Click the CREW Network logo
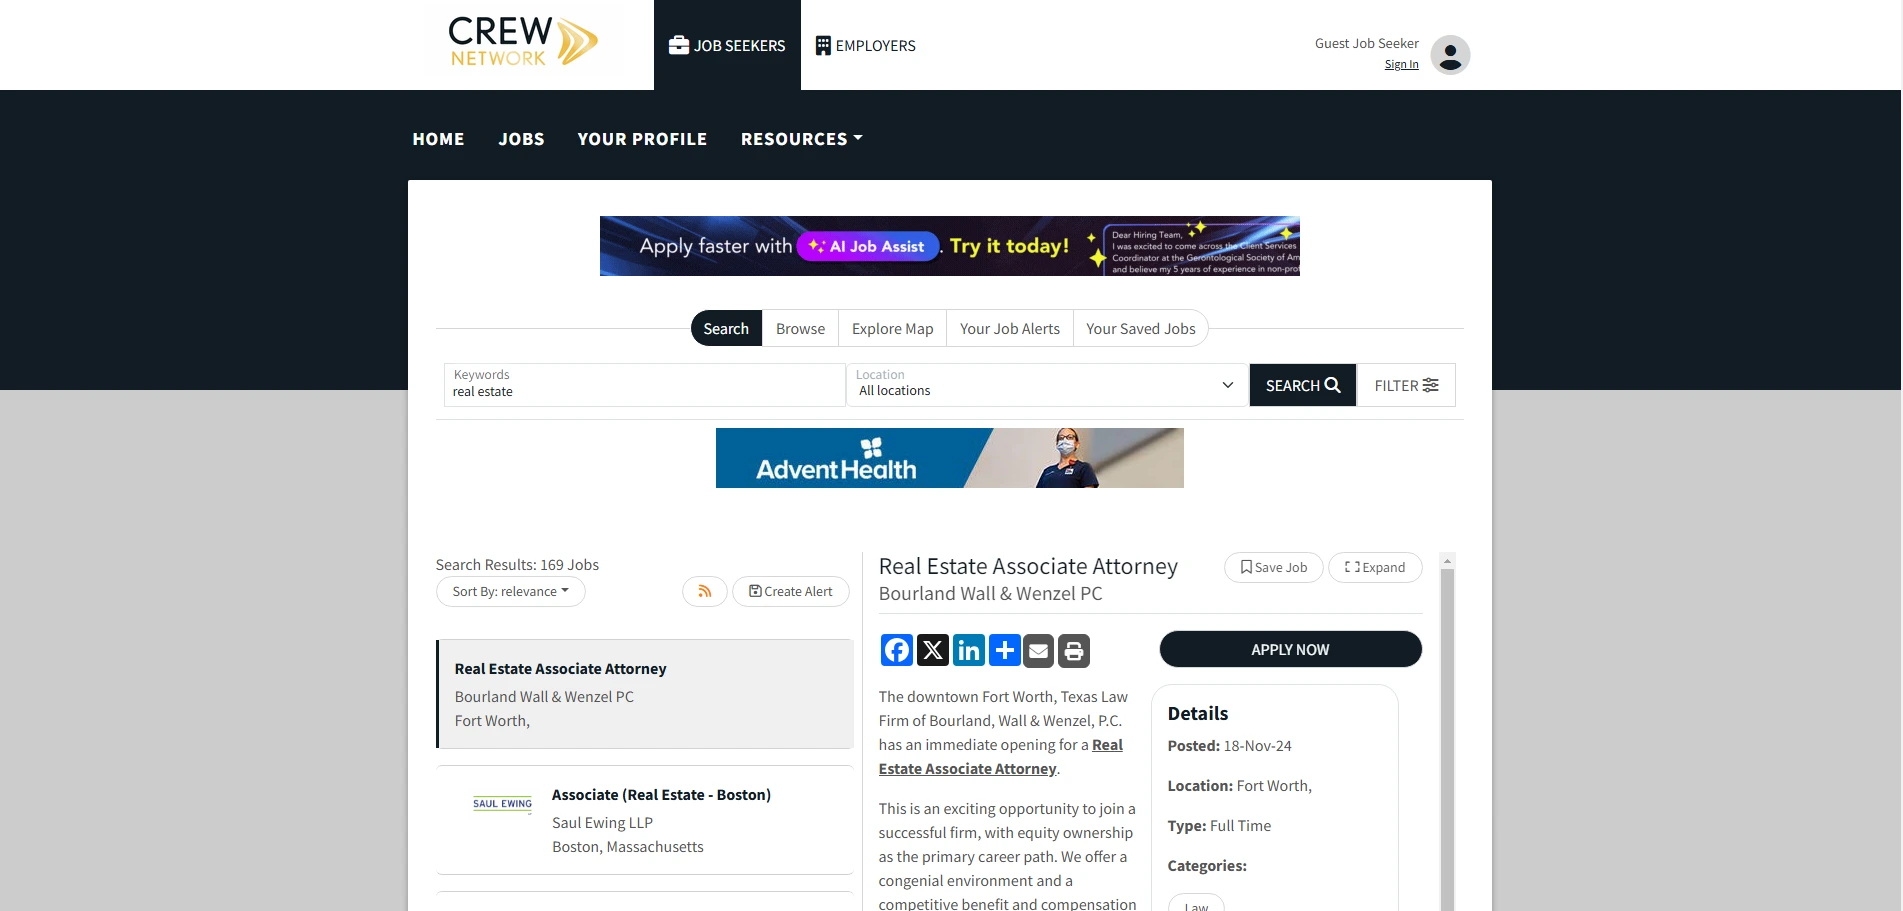Screen dimensions: 1903x911 (523, 42)
